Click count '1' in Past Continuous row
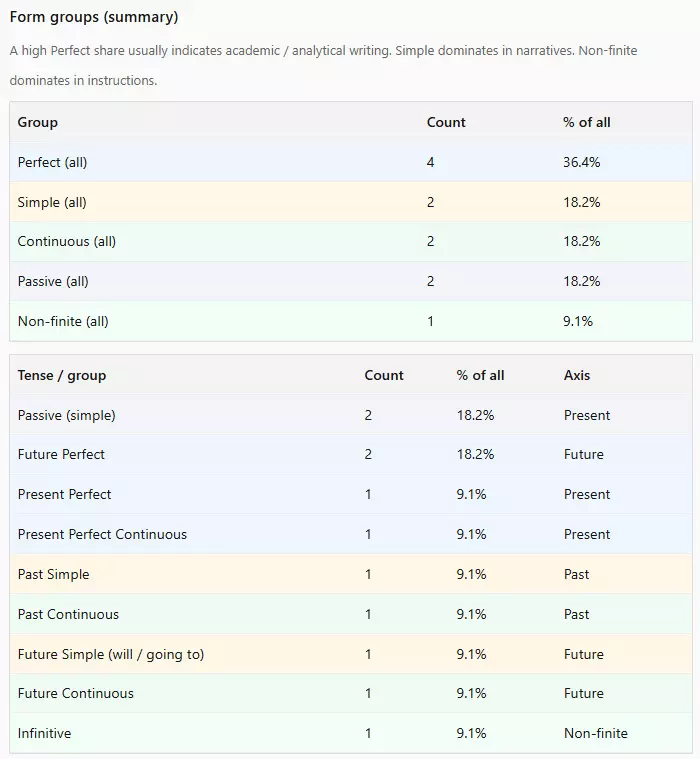The height and width of the screenshot is (759, 700). click(x=368, y=614)
